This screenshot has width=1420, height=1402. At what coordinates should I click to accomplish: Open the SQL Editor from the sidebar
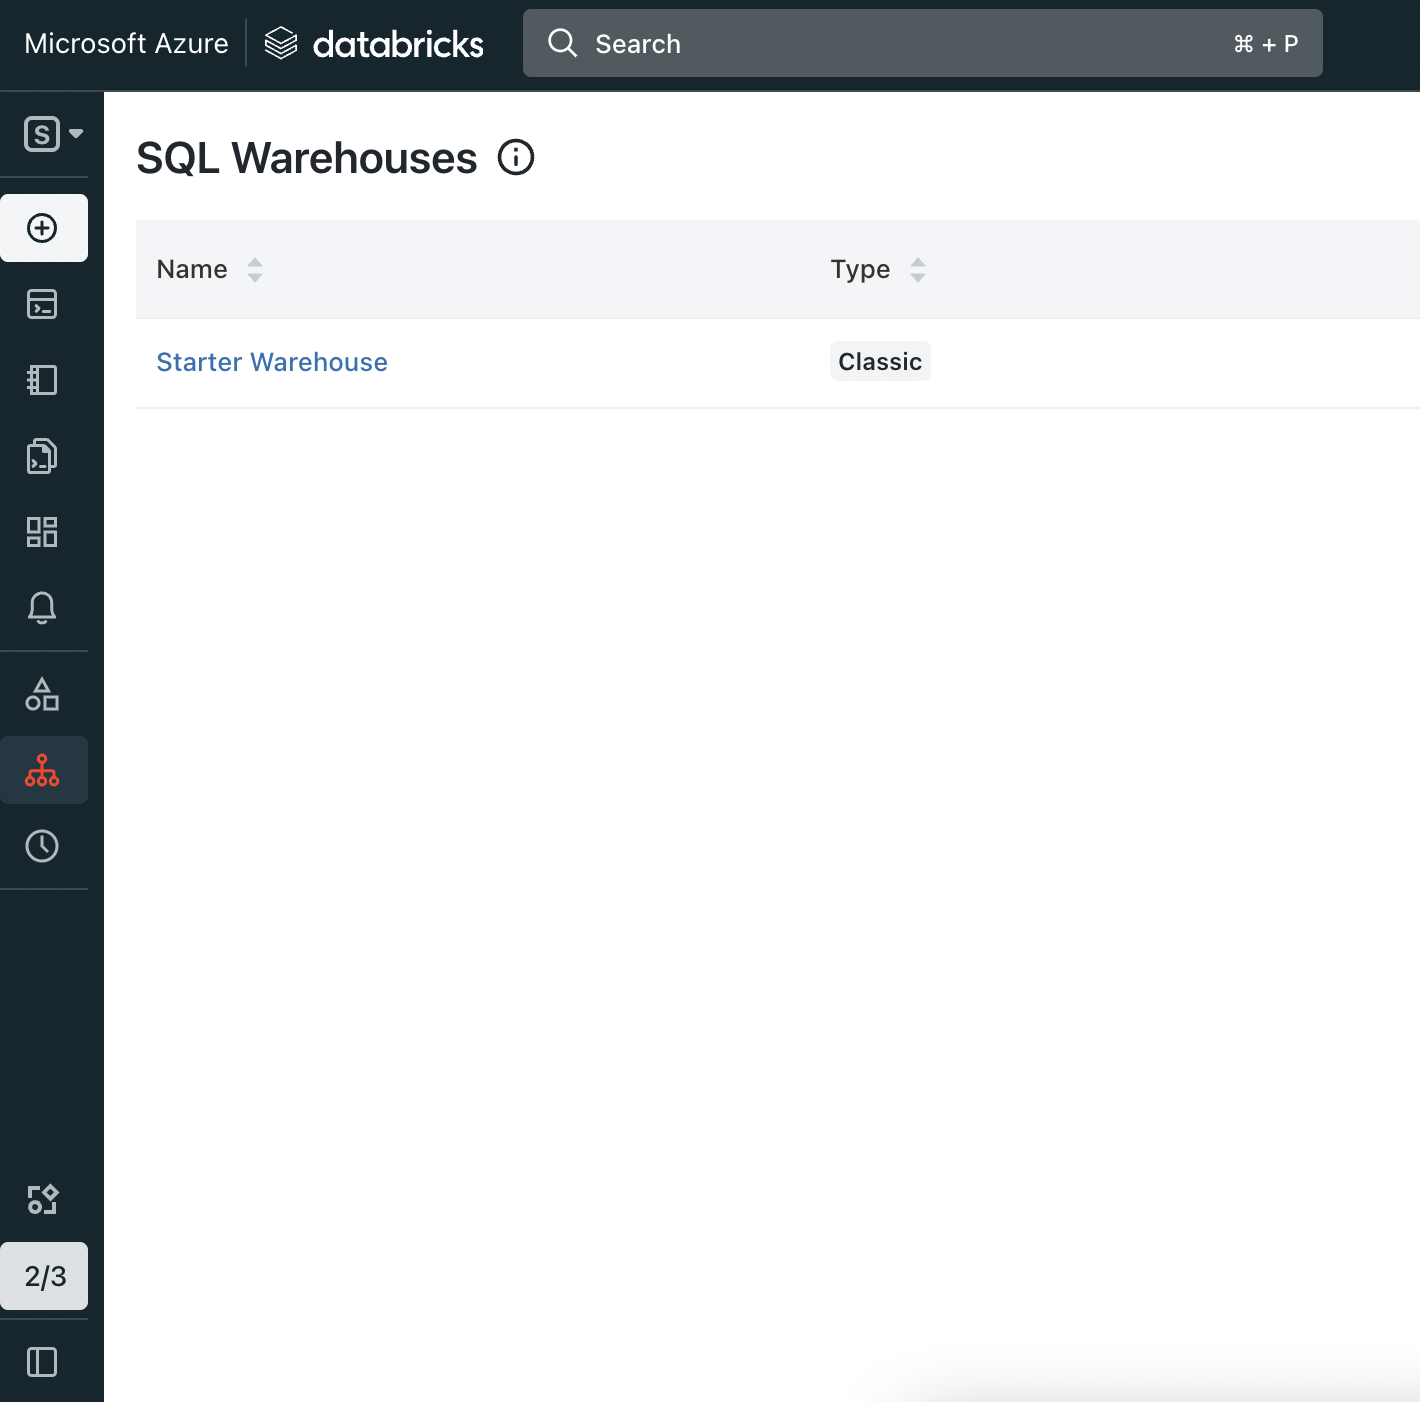tap(44, 305)
